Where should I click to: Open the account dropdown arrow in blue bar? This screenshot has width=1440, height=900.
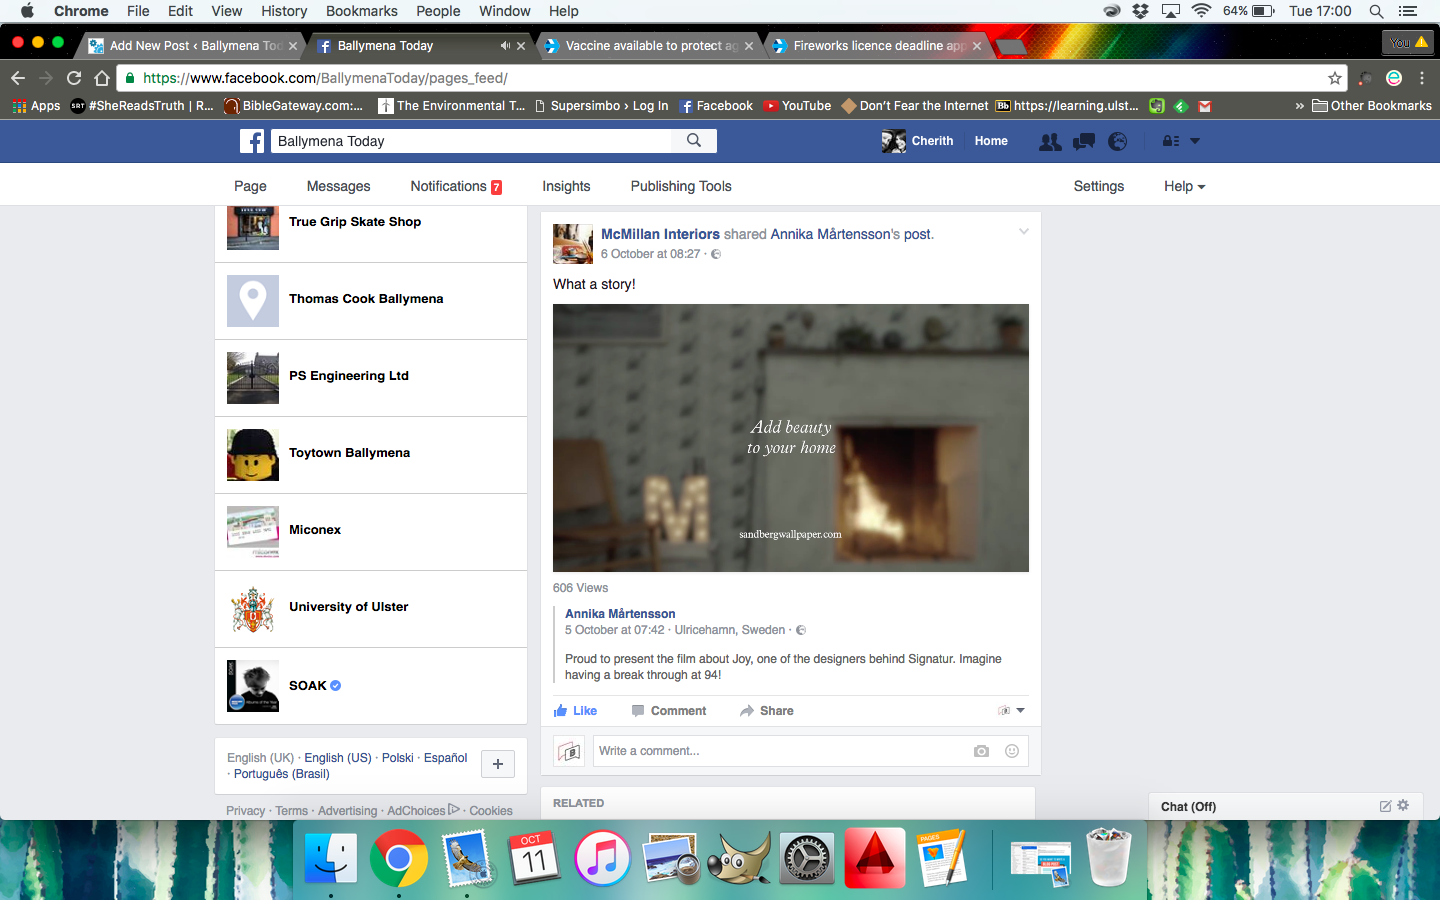1195,142
